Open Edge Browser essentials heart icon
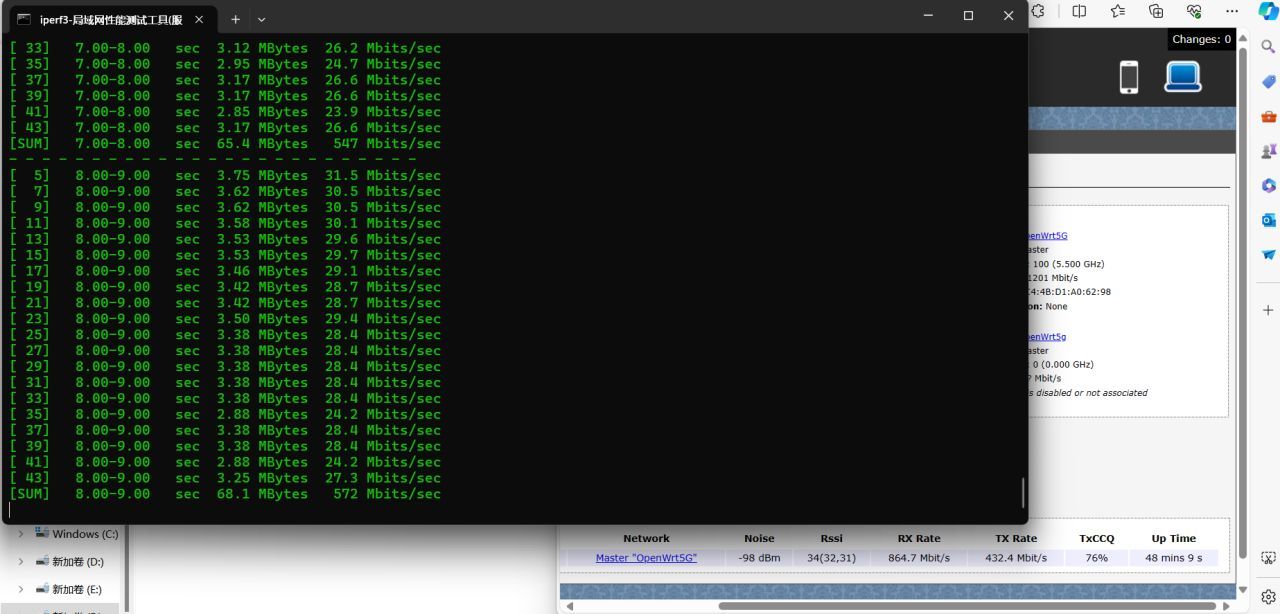 click(1194, 11)
